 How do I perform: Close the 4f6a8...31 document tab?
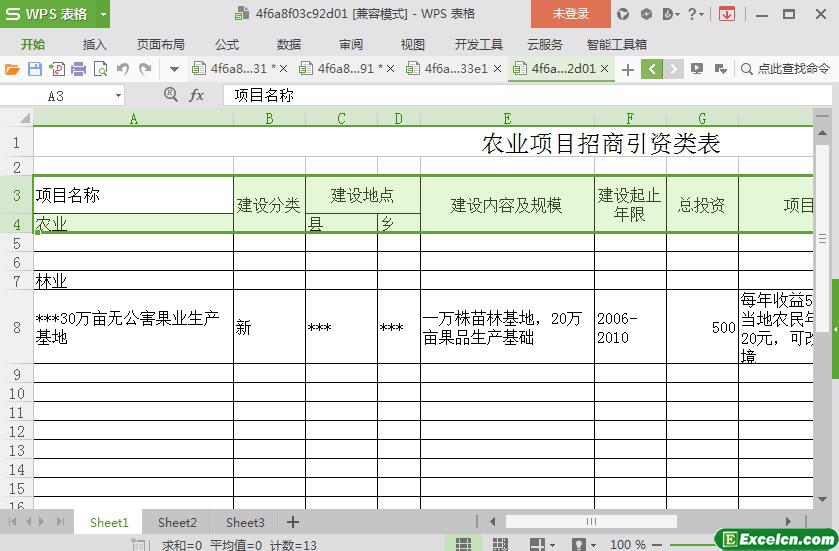click(x=284, y=69)
